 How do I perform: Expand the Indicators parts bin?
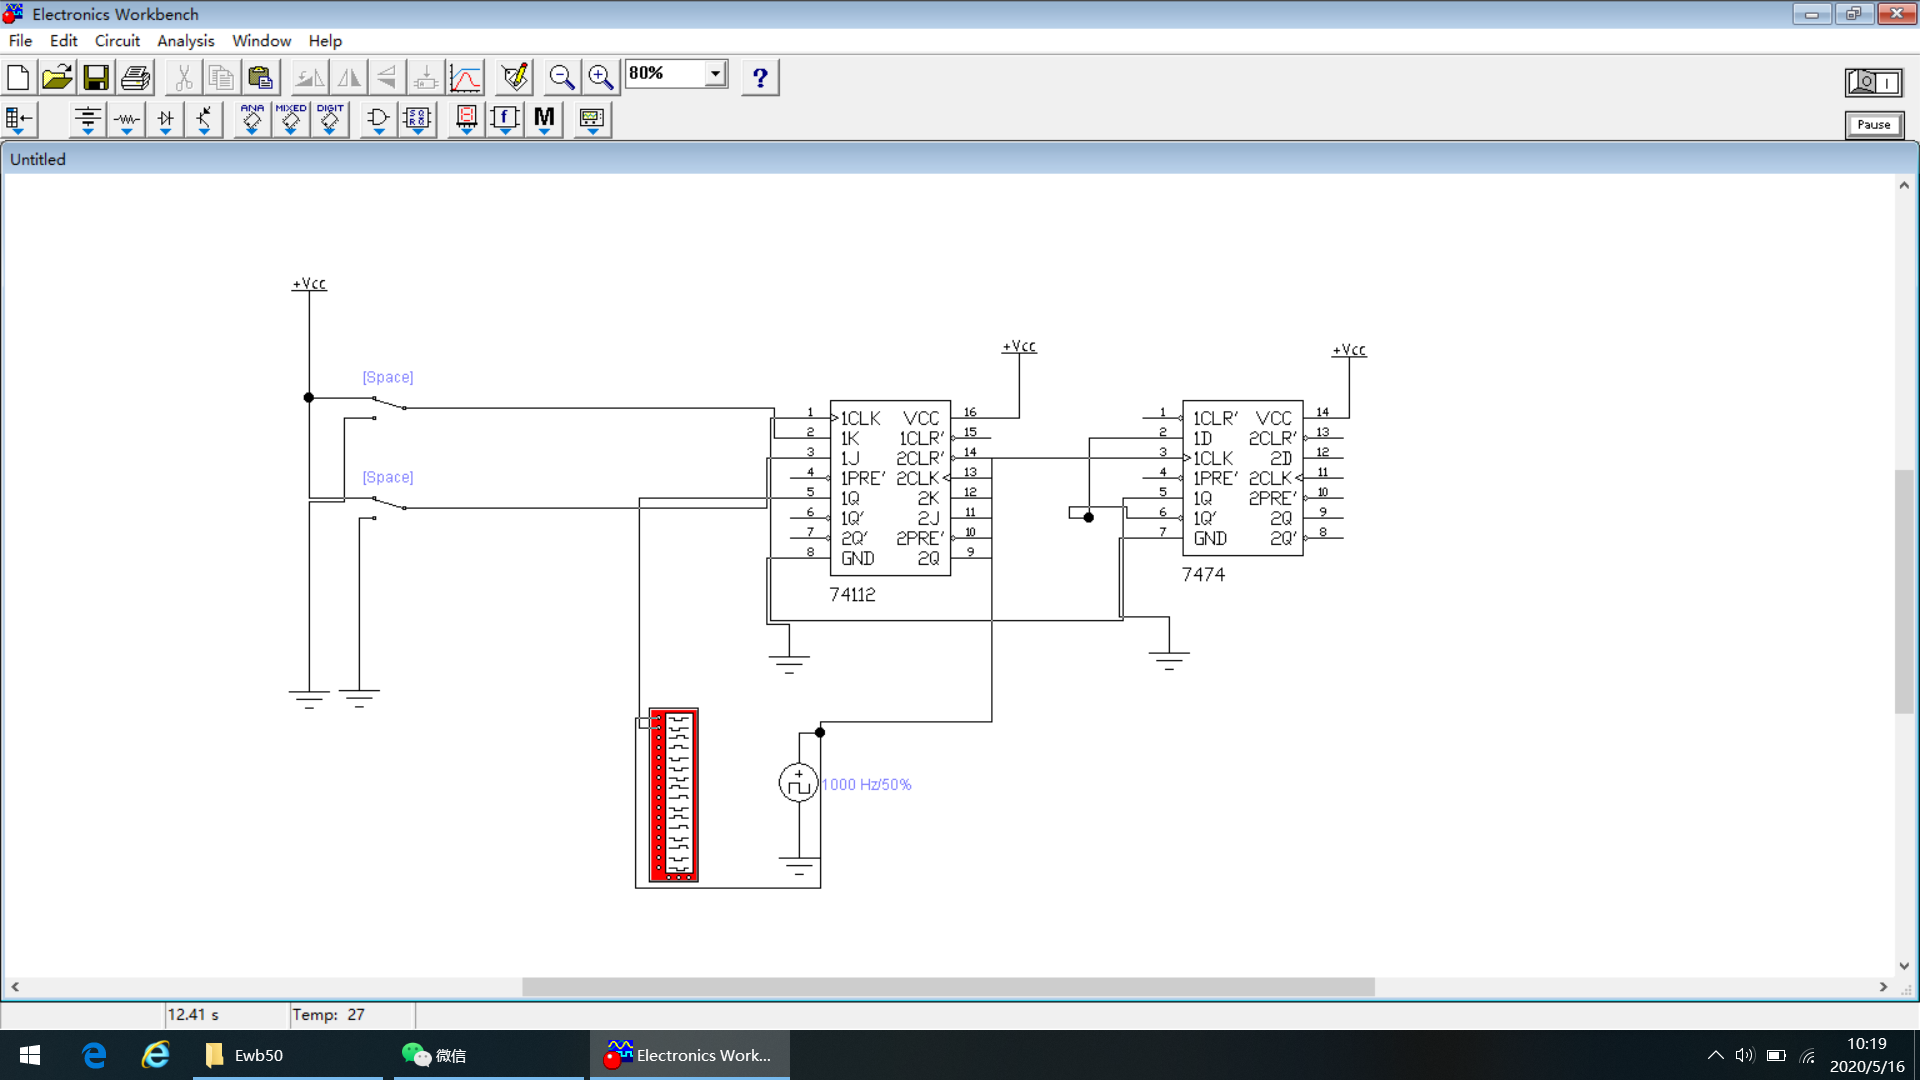pos(466,119)
